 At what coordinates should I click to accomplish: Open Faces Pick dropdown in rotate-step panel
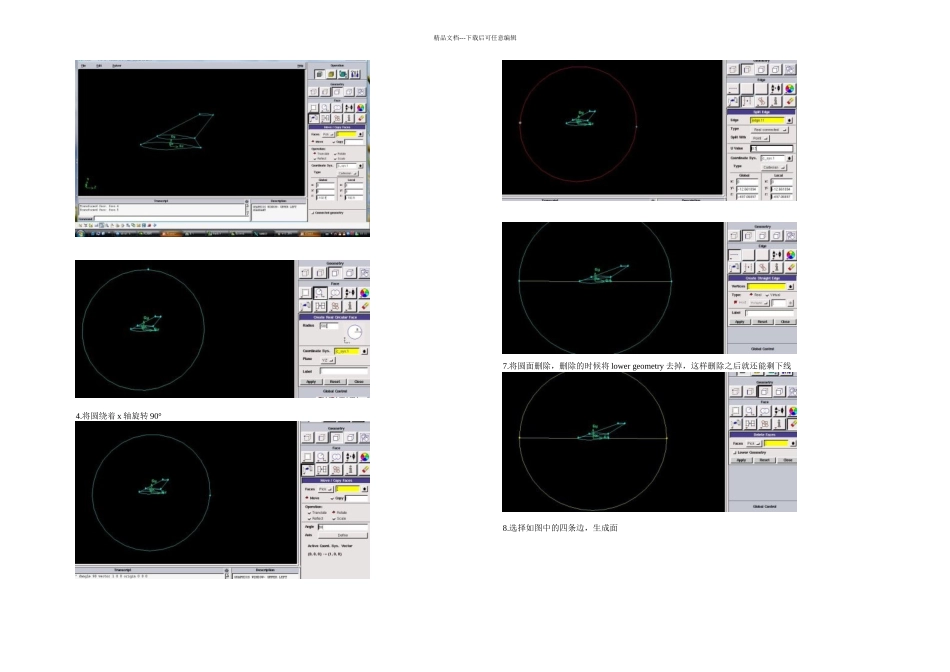[x=326, y=489]
